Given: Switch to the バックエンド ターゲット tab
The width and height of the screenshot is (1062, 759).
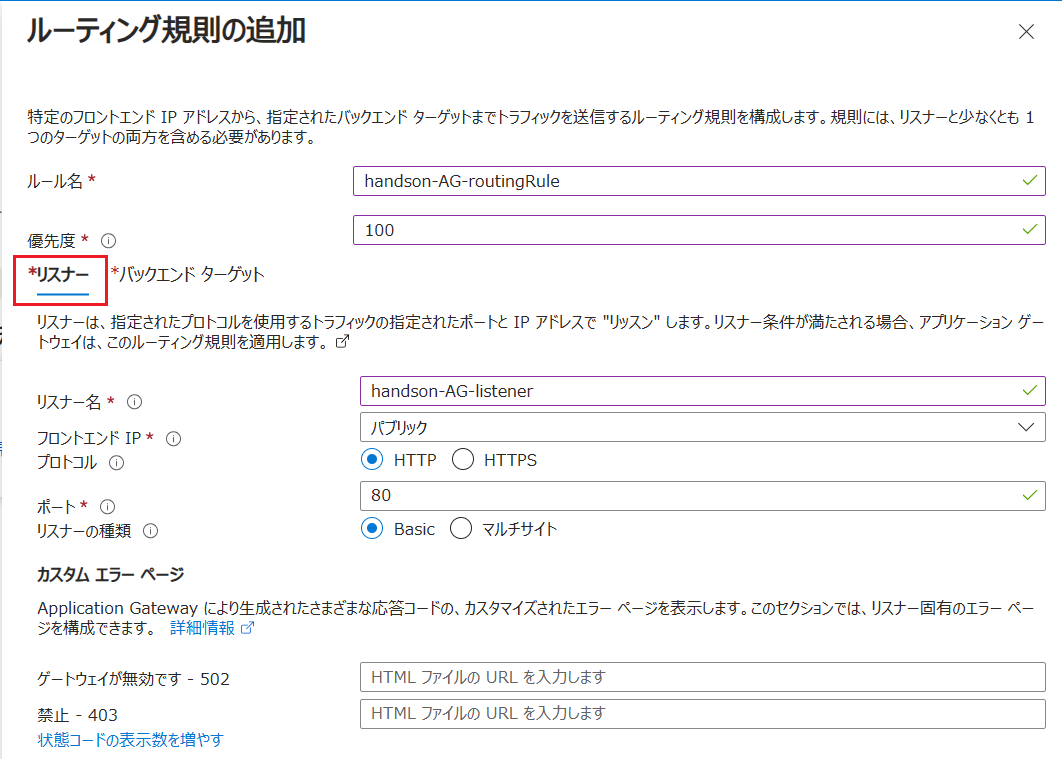Looking at the screenshot, I should pos(188,274).
